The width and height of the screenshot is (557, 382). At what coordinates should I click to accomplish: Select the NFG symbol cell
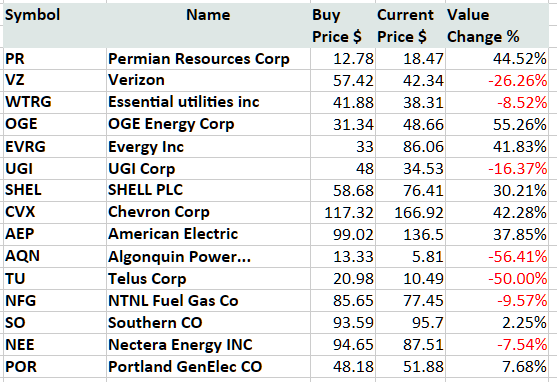(55, 301)
